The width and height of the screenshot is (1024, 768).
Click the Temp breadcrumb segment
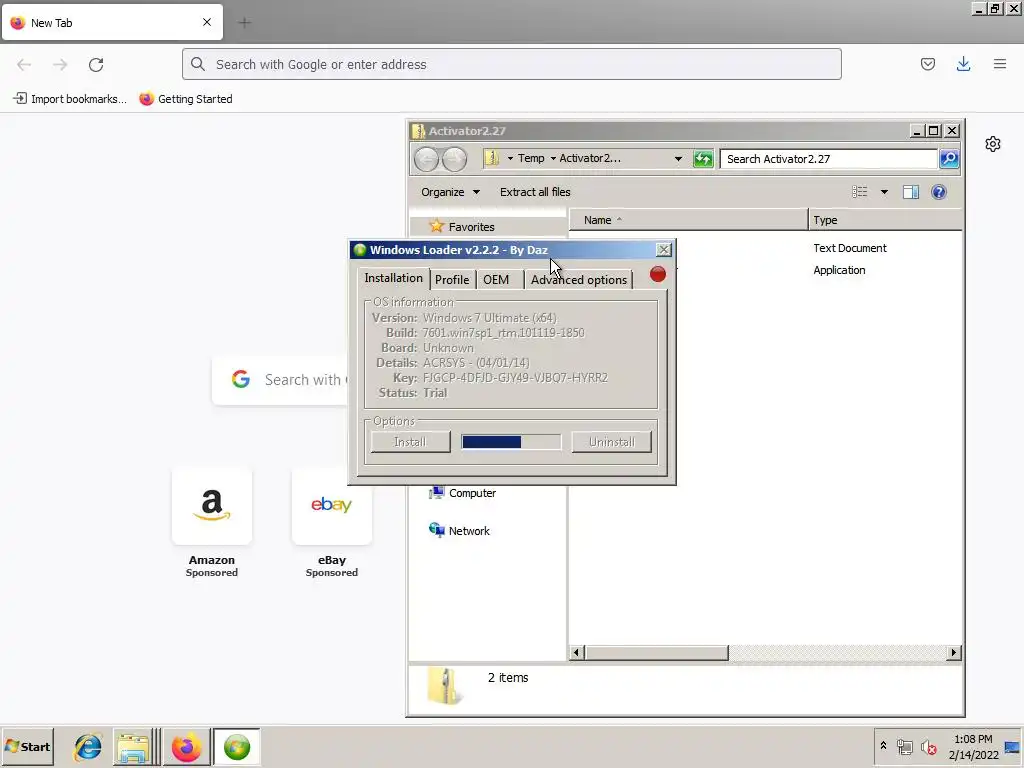coord(531,159)
